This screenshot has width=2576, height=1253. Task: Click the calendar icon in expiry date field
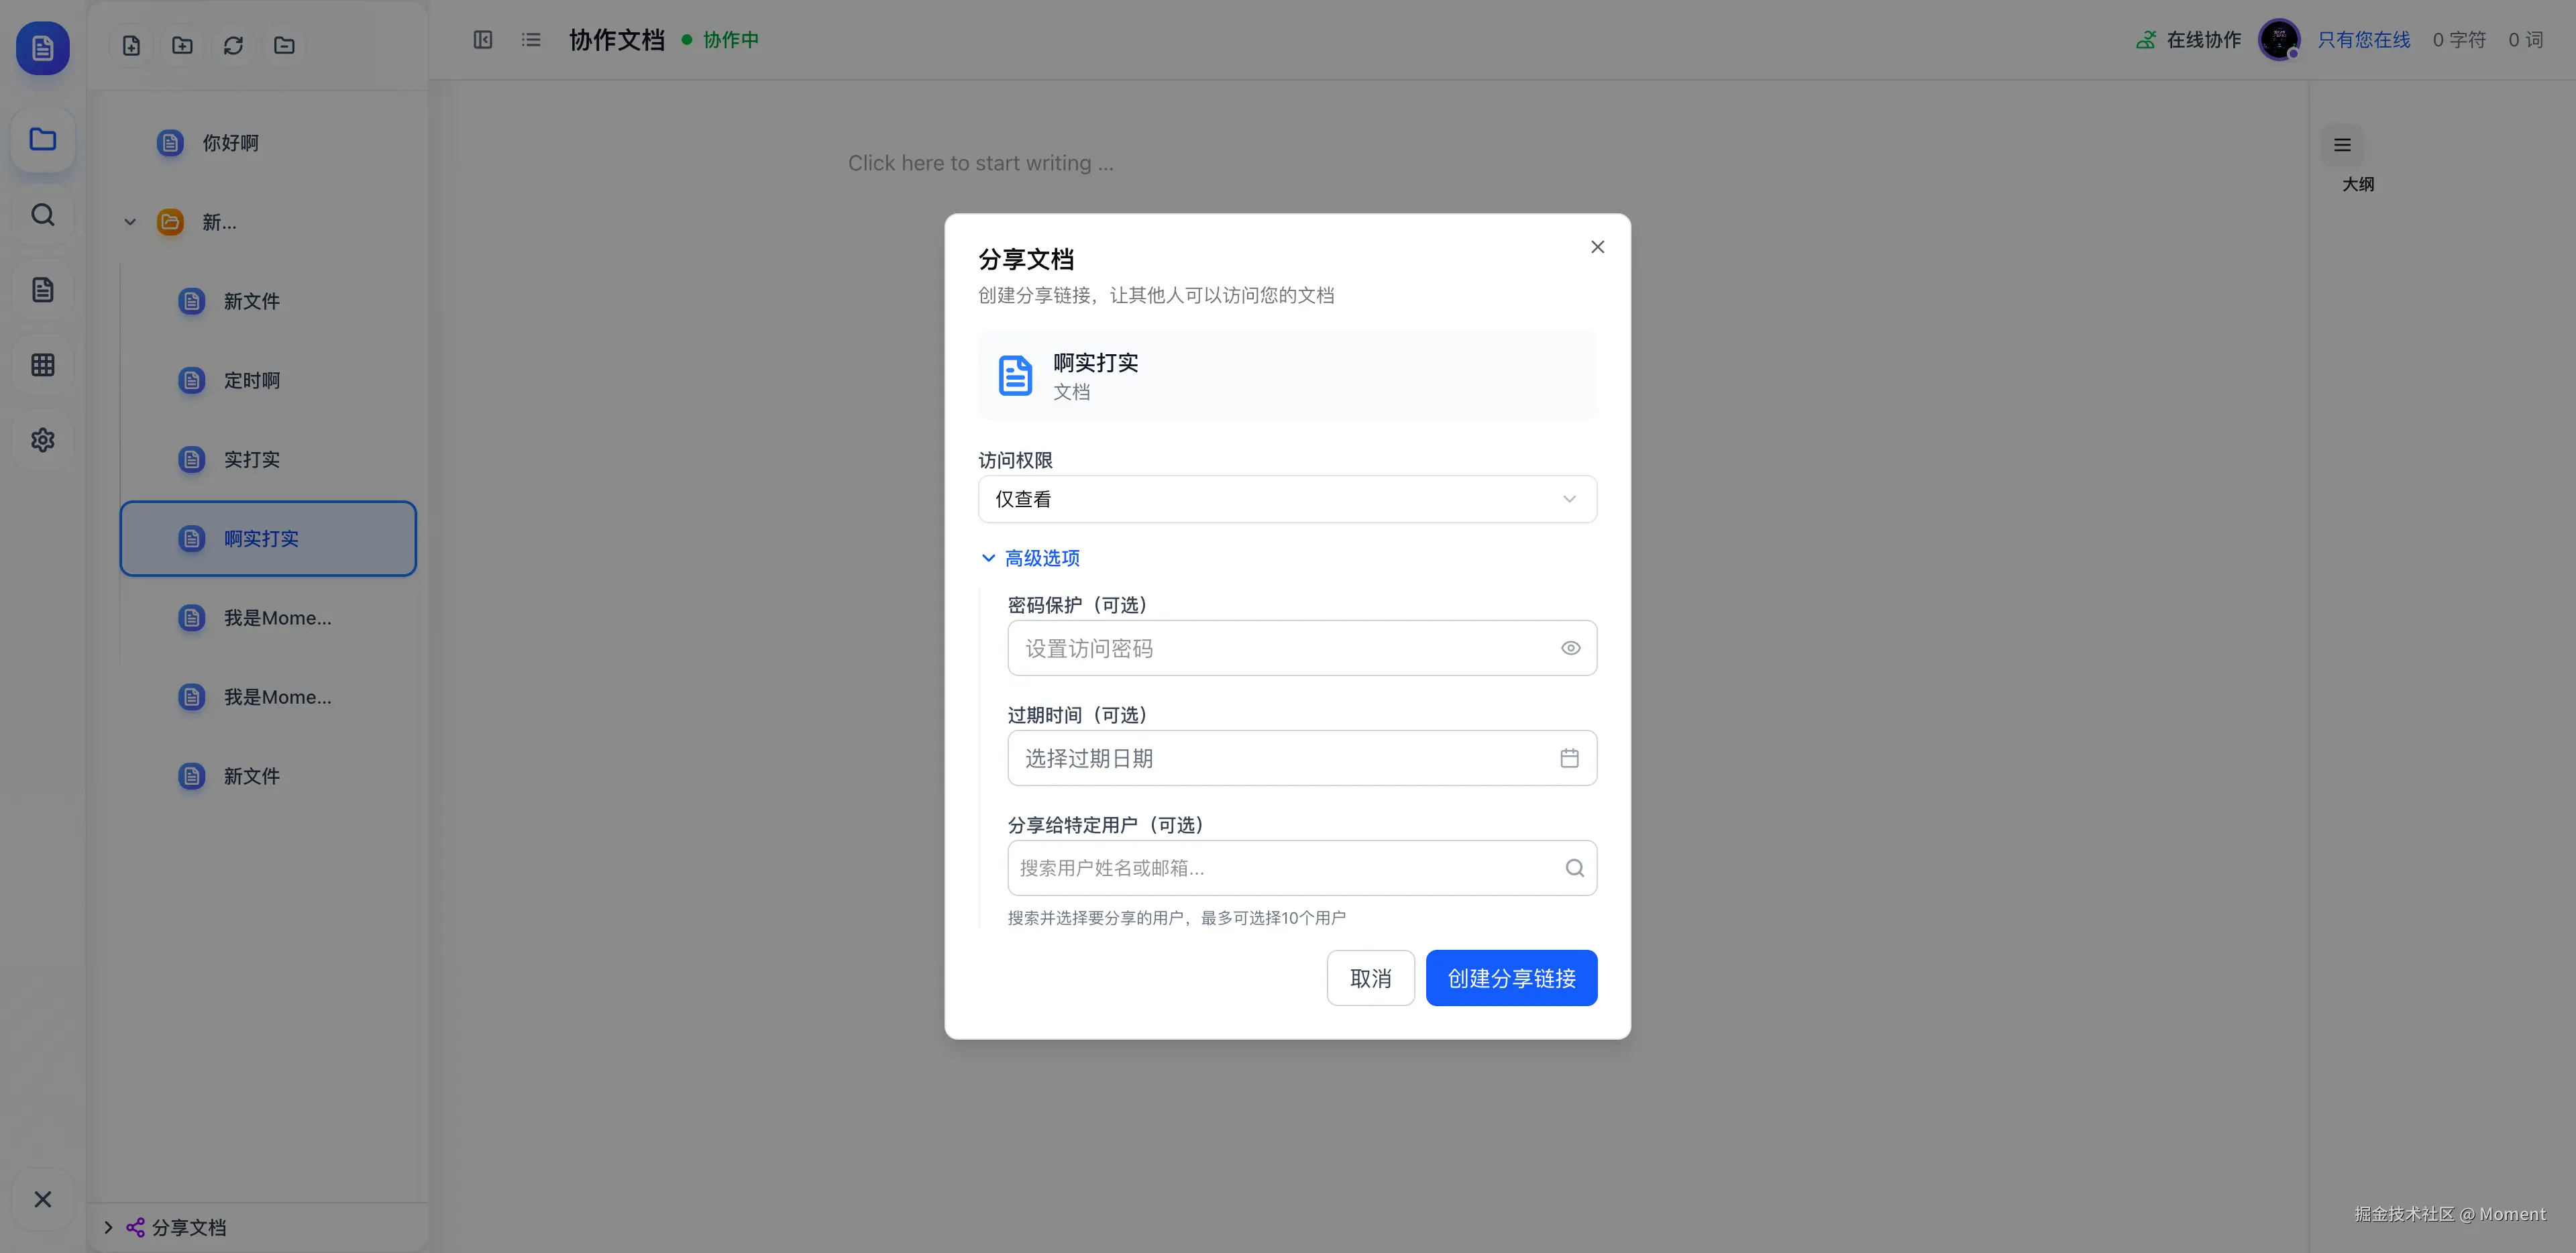click(1569, 758)
